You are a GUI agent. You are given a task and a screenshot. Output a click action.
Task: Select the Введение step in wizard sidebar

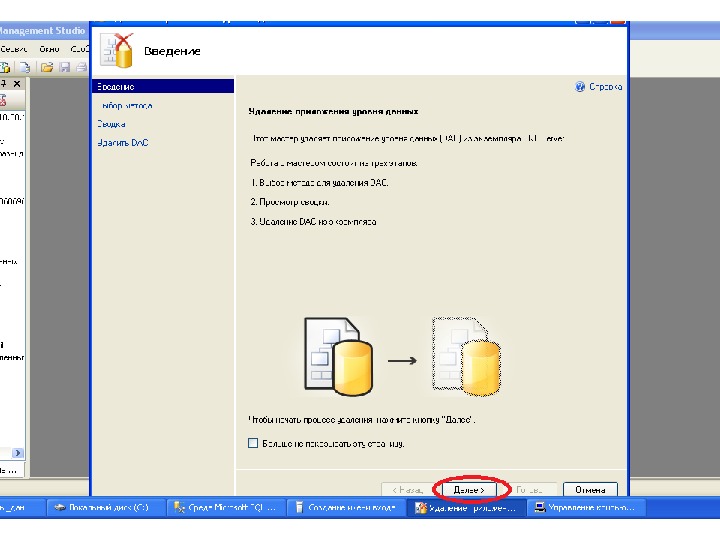[163, 86]
